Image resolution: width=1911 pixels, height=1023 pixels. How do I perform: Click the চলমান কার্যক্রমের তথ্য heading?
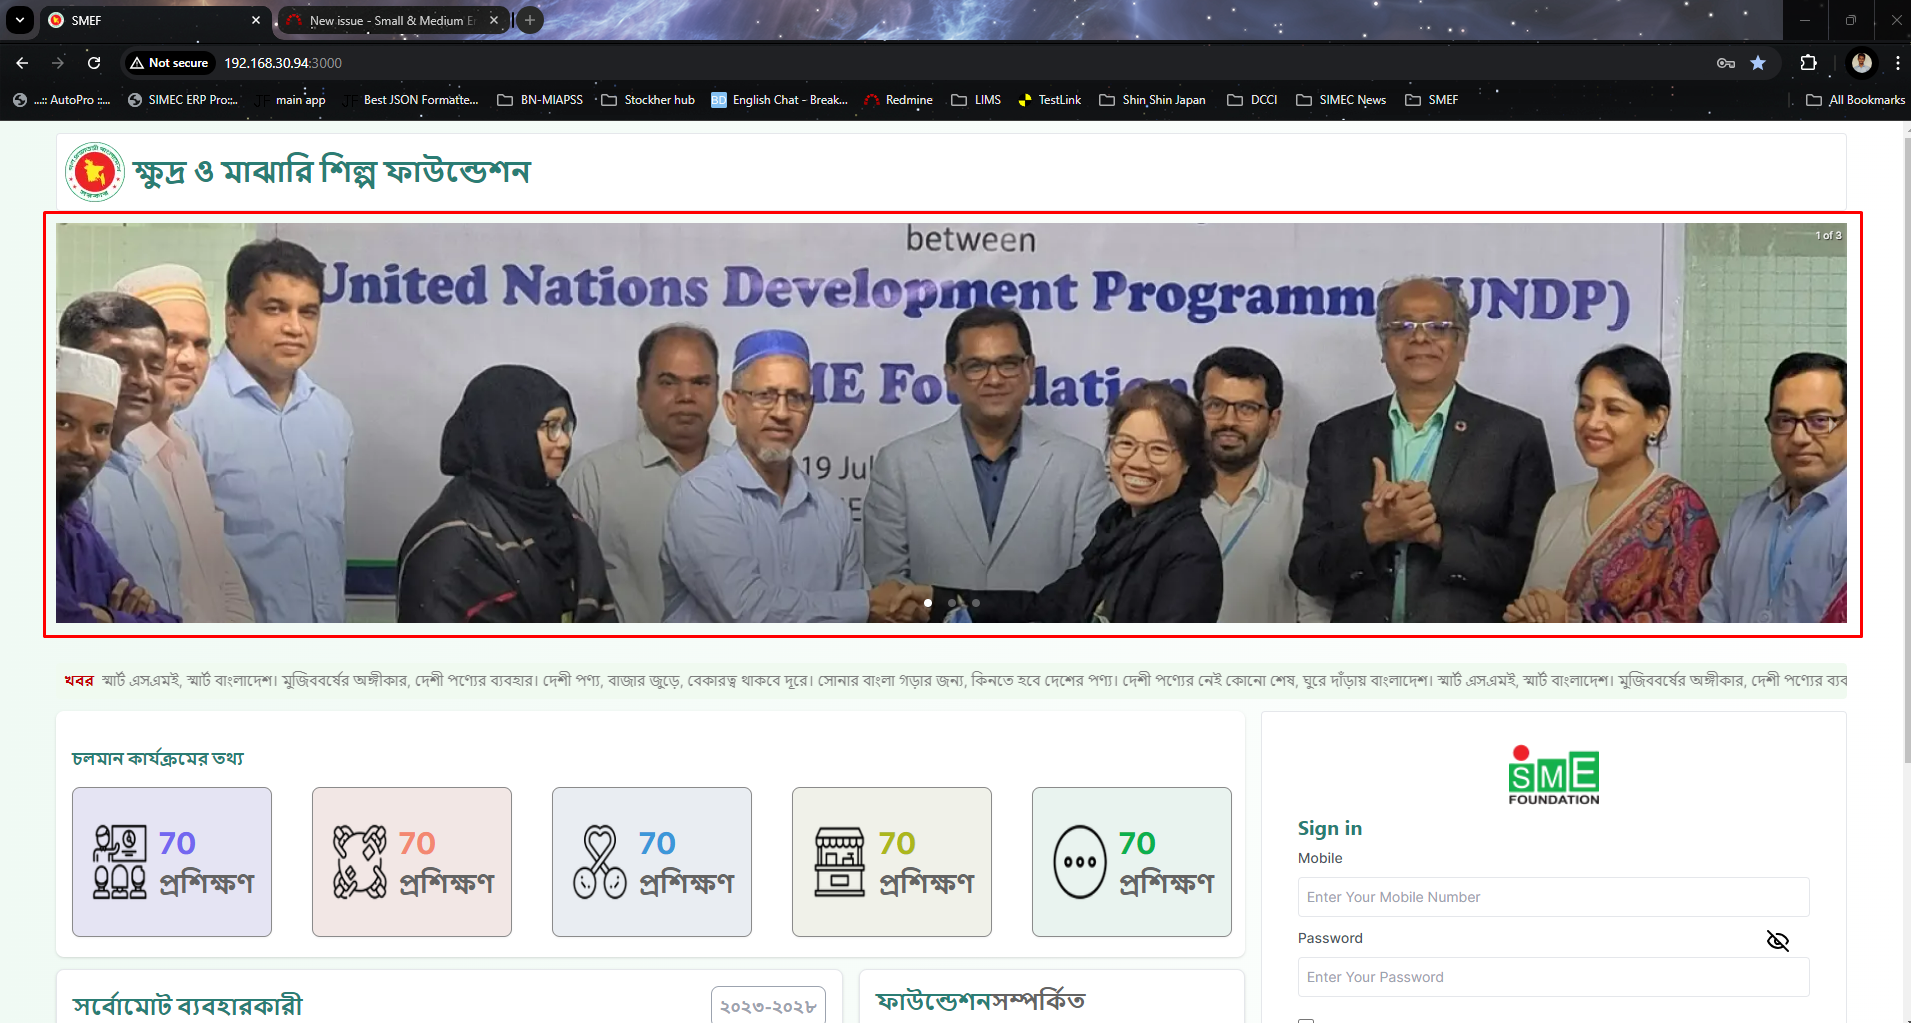[x=158, y=759]
